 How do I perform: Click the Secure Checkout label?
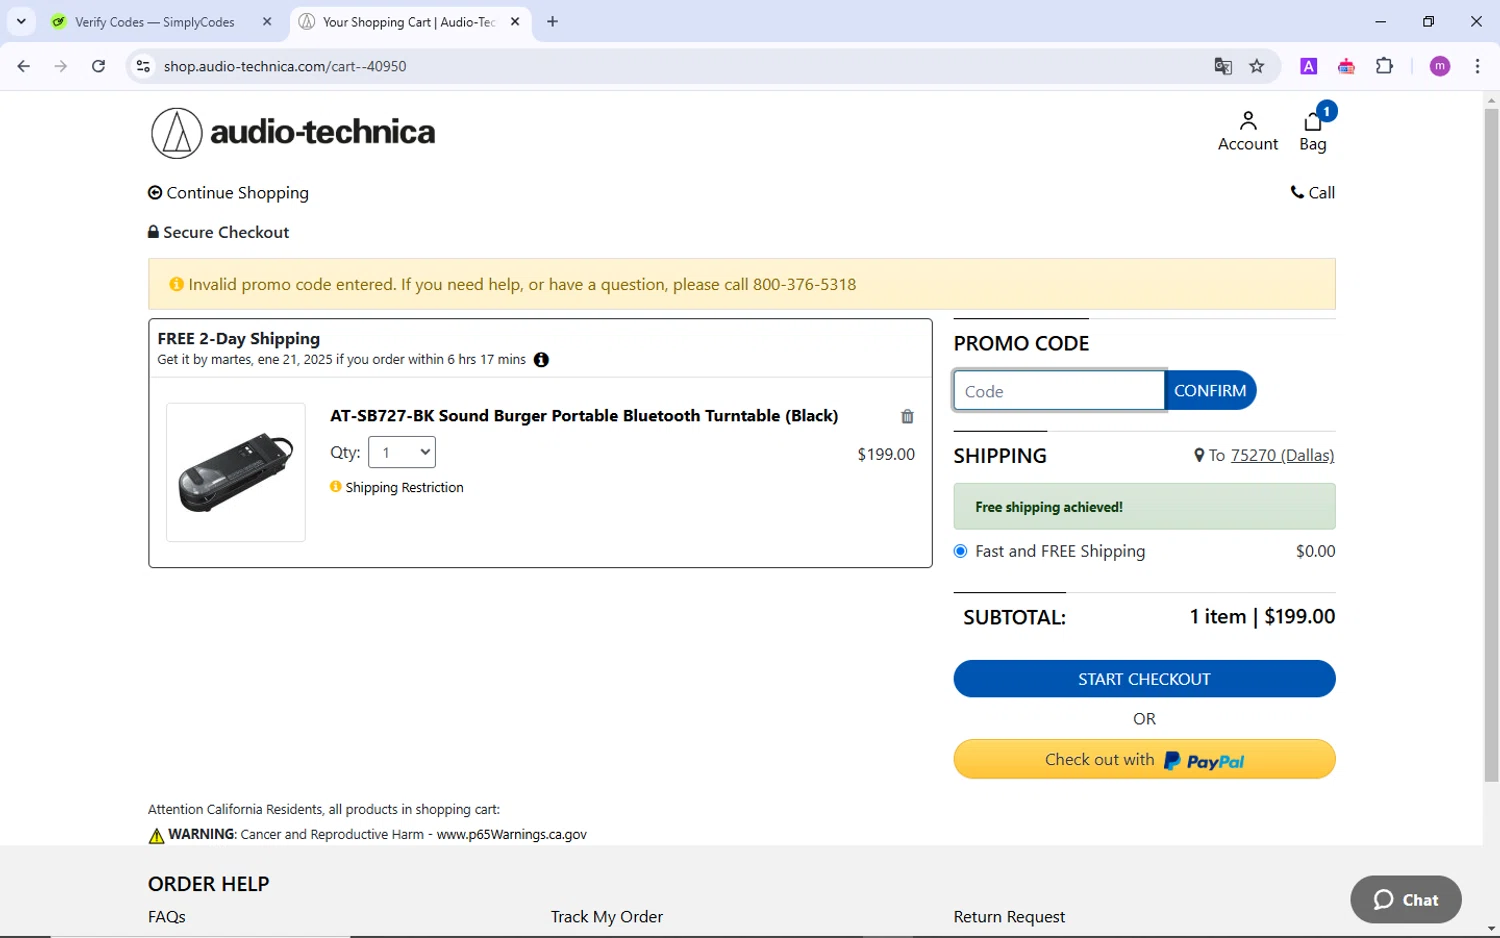(x=219, y=232)
